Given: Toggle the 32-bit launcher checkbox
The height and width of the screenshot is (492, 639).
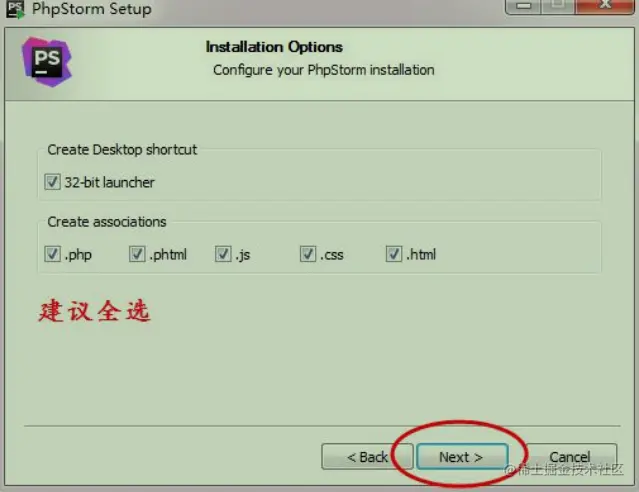Looking at the screenshot, I should (52, 182).
